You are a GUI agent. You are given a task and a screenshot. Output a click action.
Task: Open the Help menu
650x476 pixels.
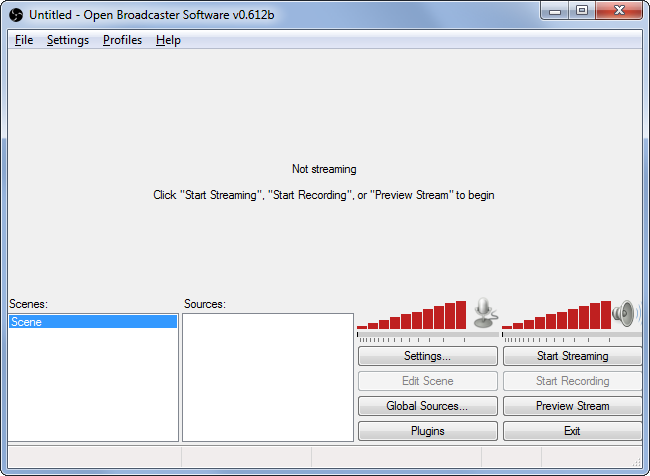(x=168, y=40)
